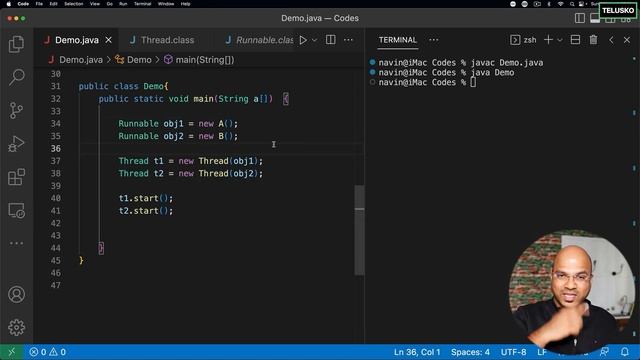Toggle the bottom panel layout icon
This screenshot has height=360, width=640.
595,18
